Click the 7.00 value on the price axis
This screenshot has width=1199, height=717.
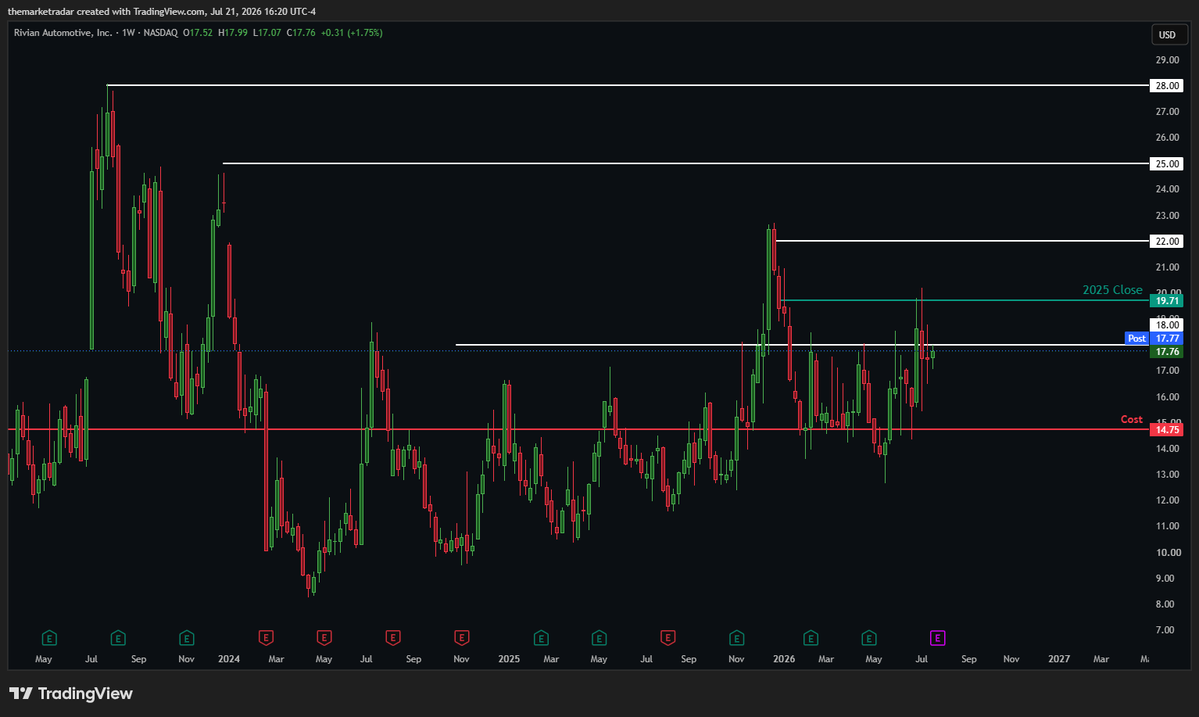click(x=1165, y=630)
